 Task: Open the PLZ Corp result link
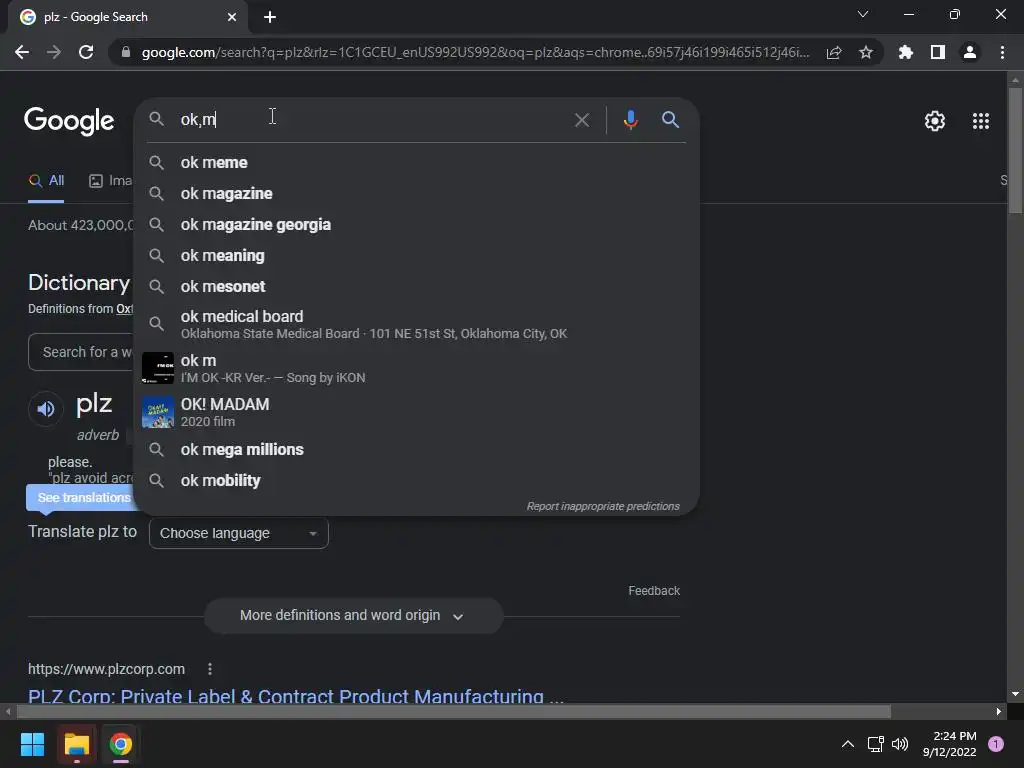click(x=296, y=696)
